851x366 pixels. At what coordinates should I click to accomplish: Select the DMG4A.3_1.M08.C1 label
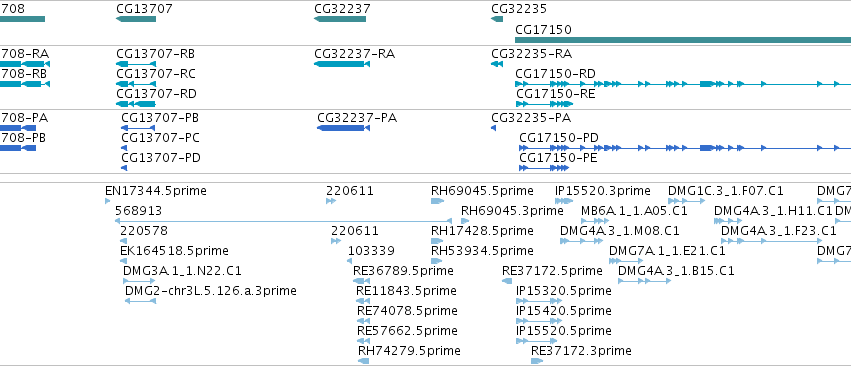click(620, 231)
